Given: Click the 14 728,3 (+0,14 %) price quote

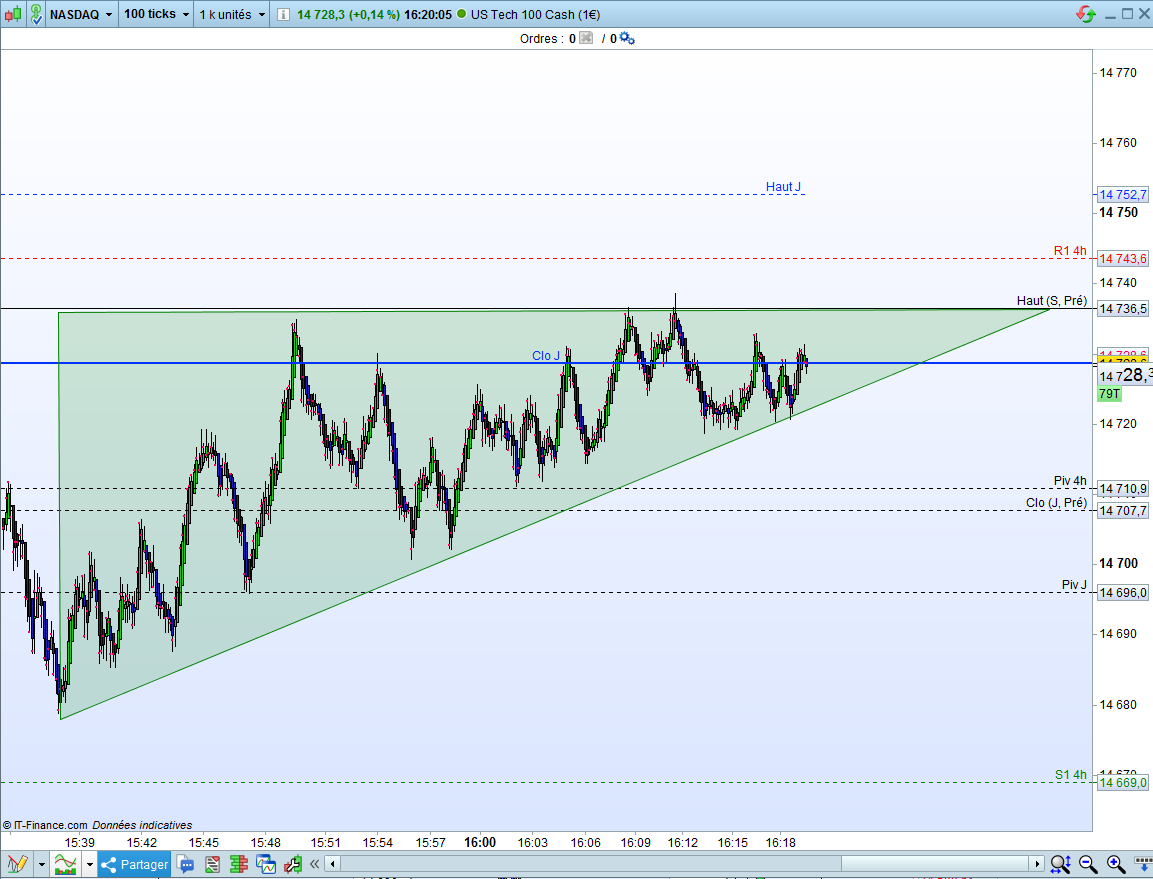Looking at the screenshot, I should click(x=348, y=15).
